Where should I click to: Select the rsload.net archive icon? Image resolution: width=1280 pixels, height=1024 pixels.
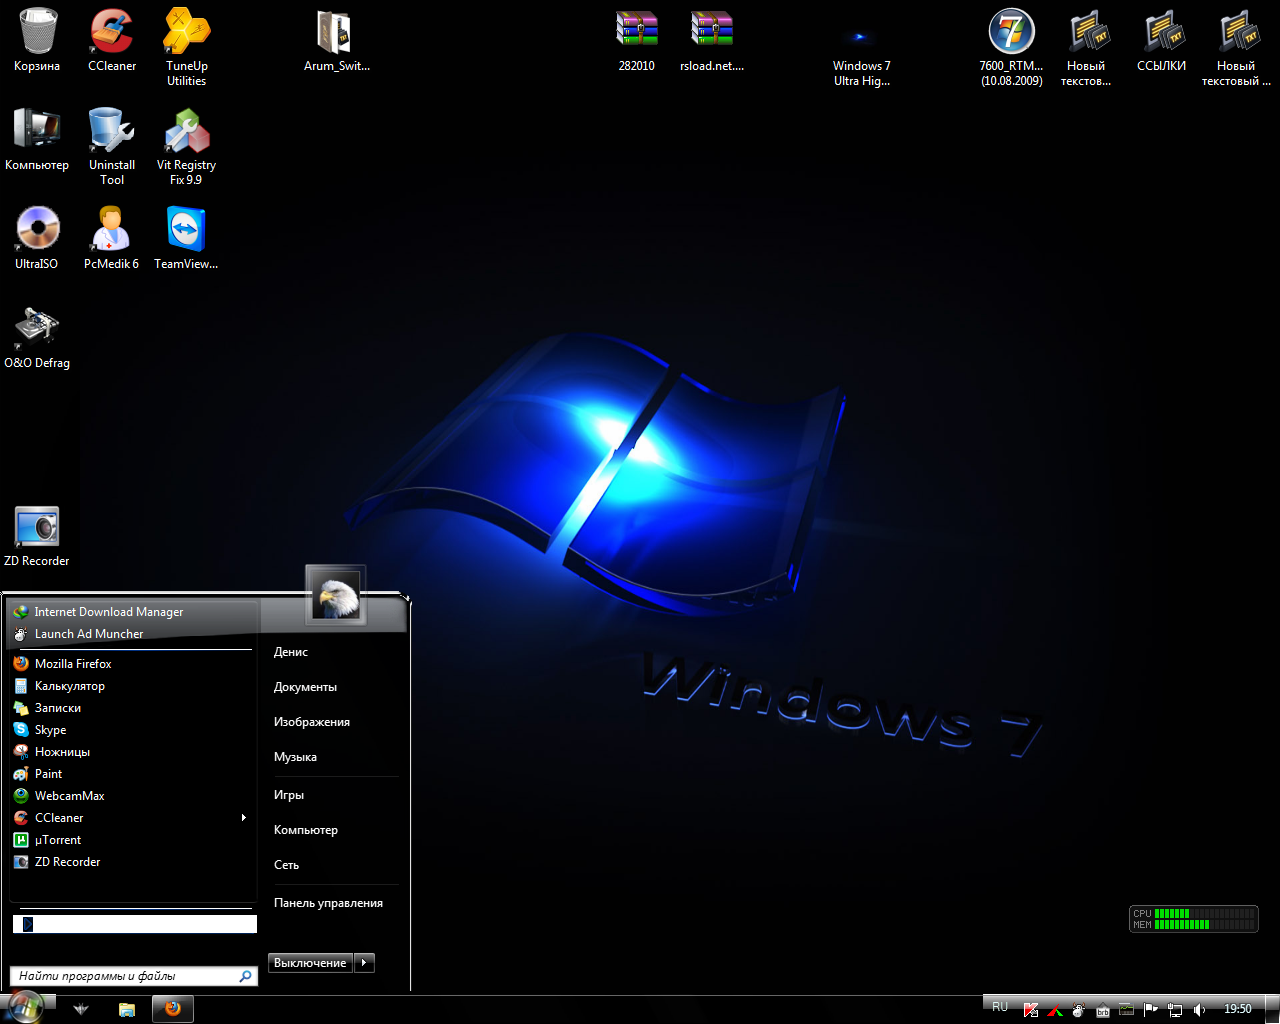(x=712, y=40)
